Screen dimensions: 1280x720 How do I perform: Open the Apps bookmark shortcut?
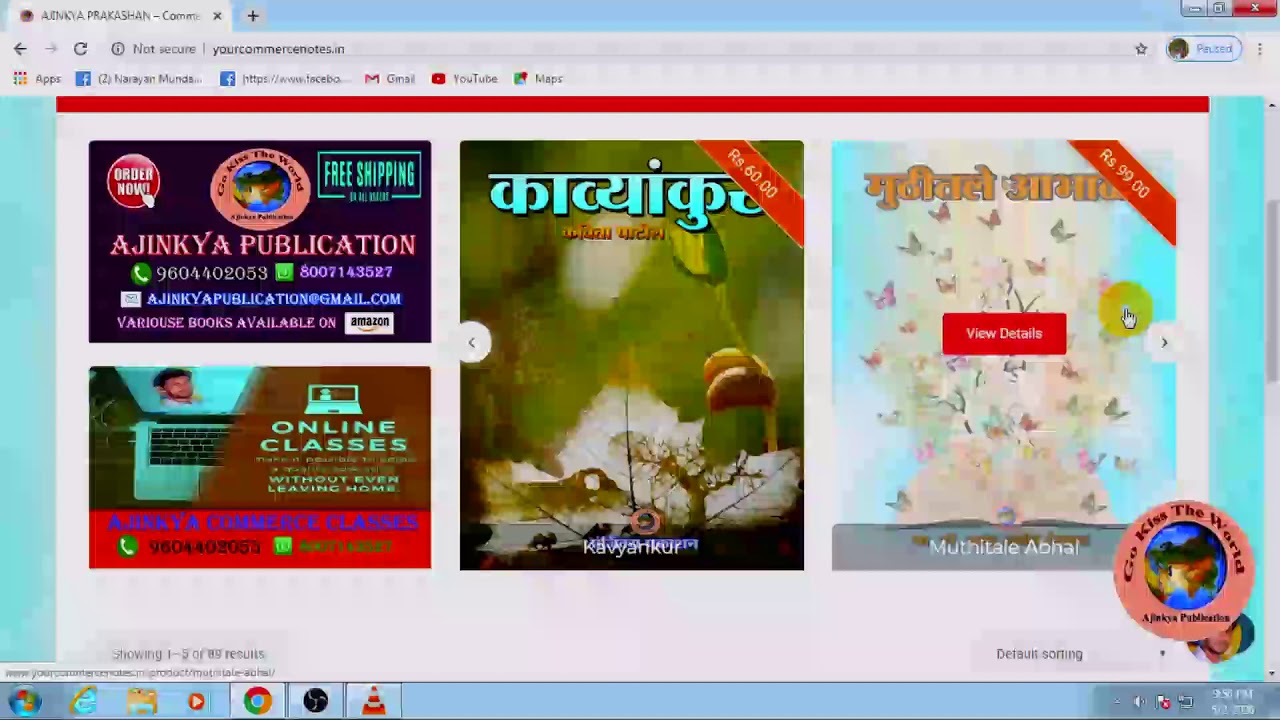point(37,78)
